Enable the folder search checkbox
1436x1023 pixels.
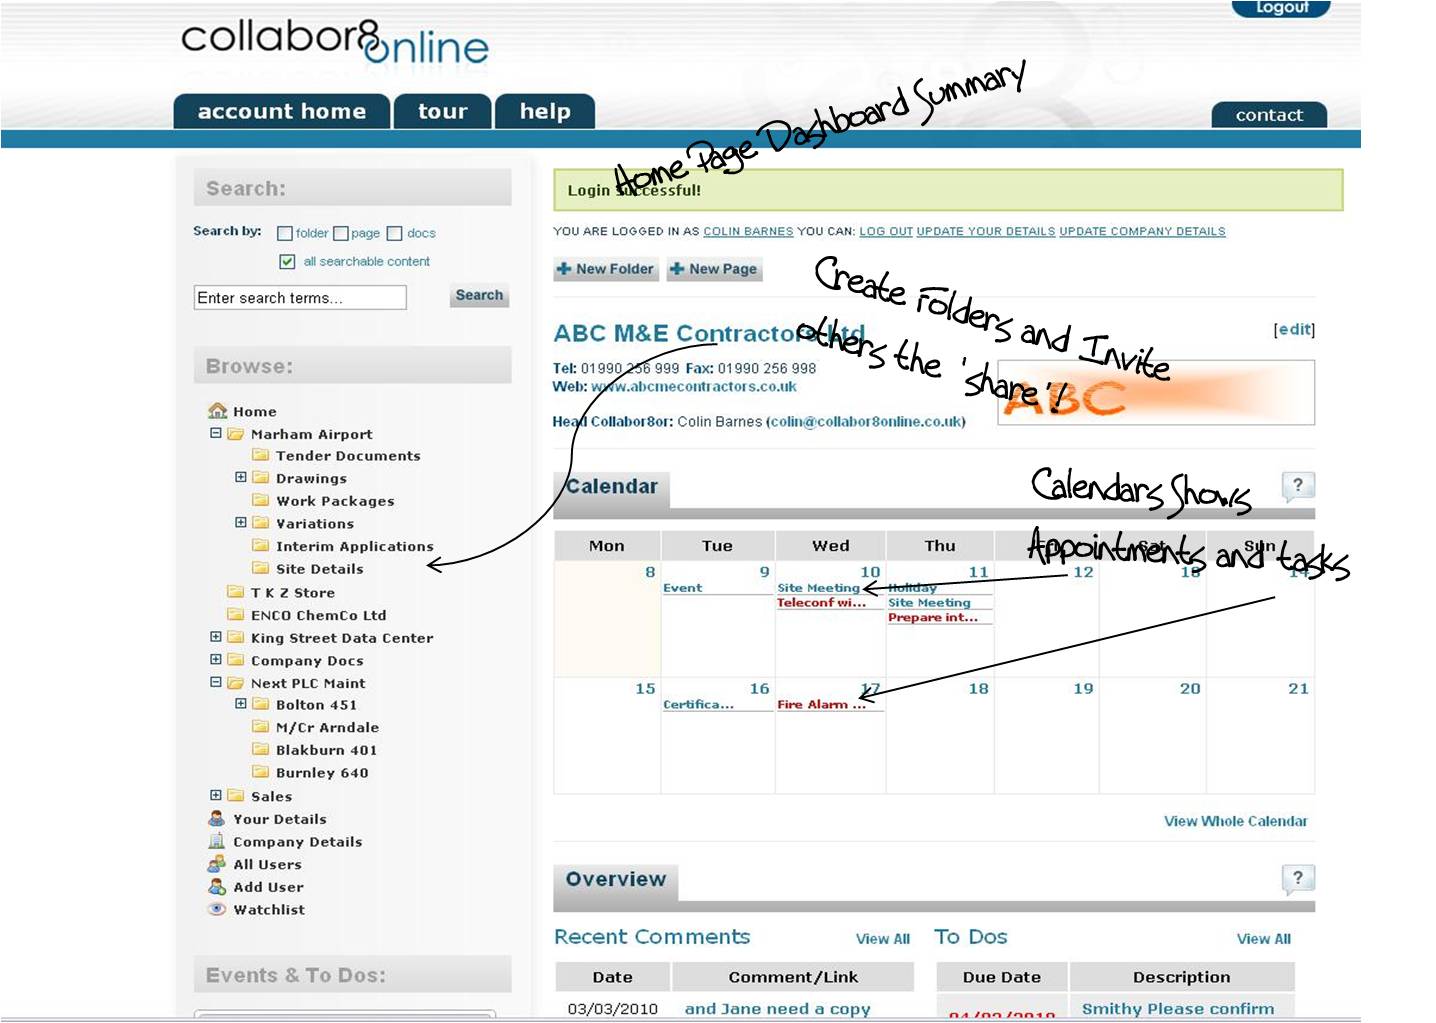click(285, 234)
